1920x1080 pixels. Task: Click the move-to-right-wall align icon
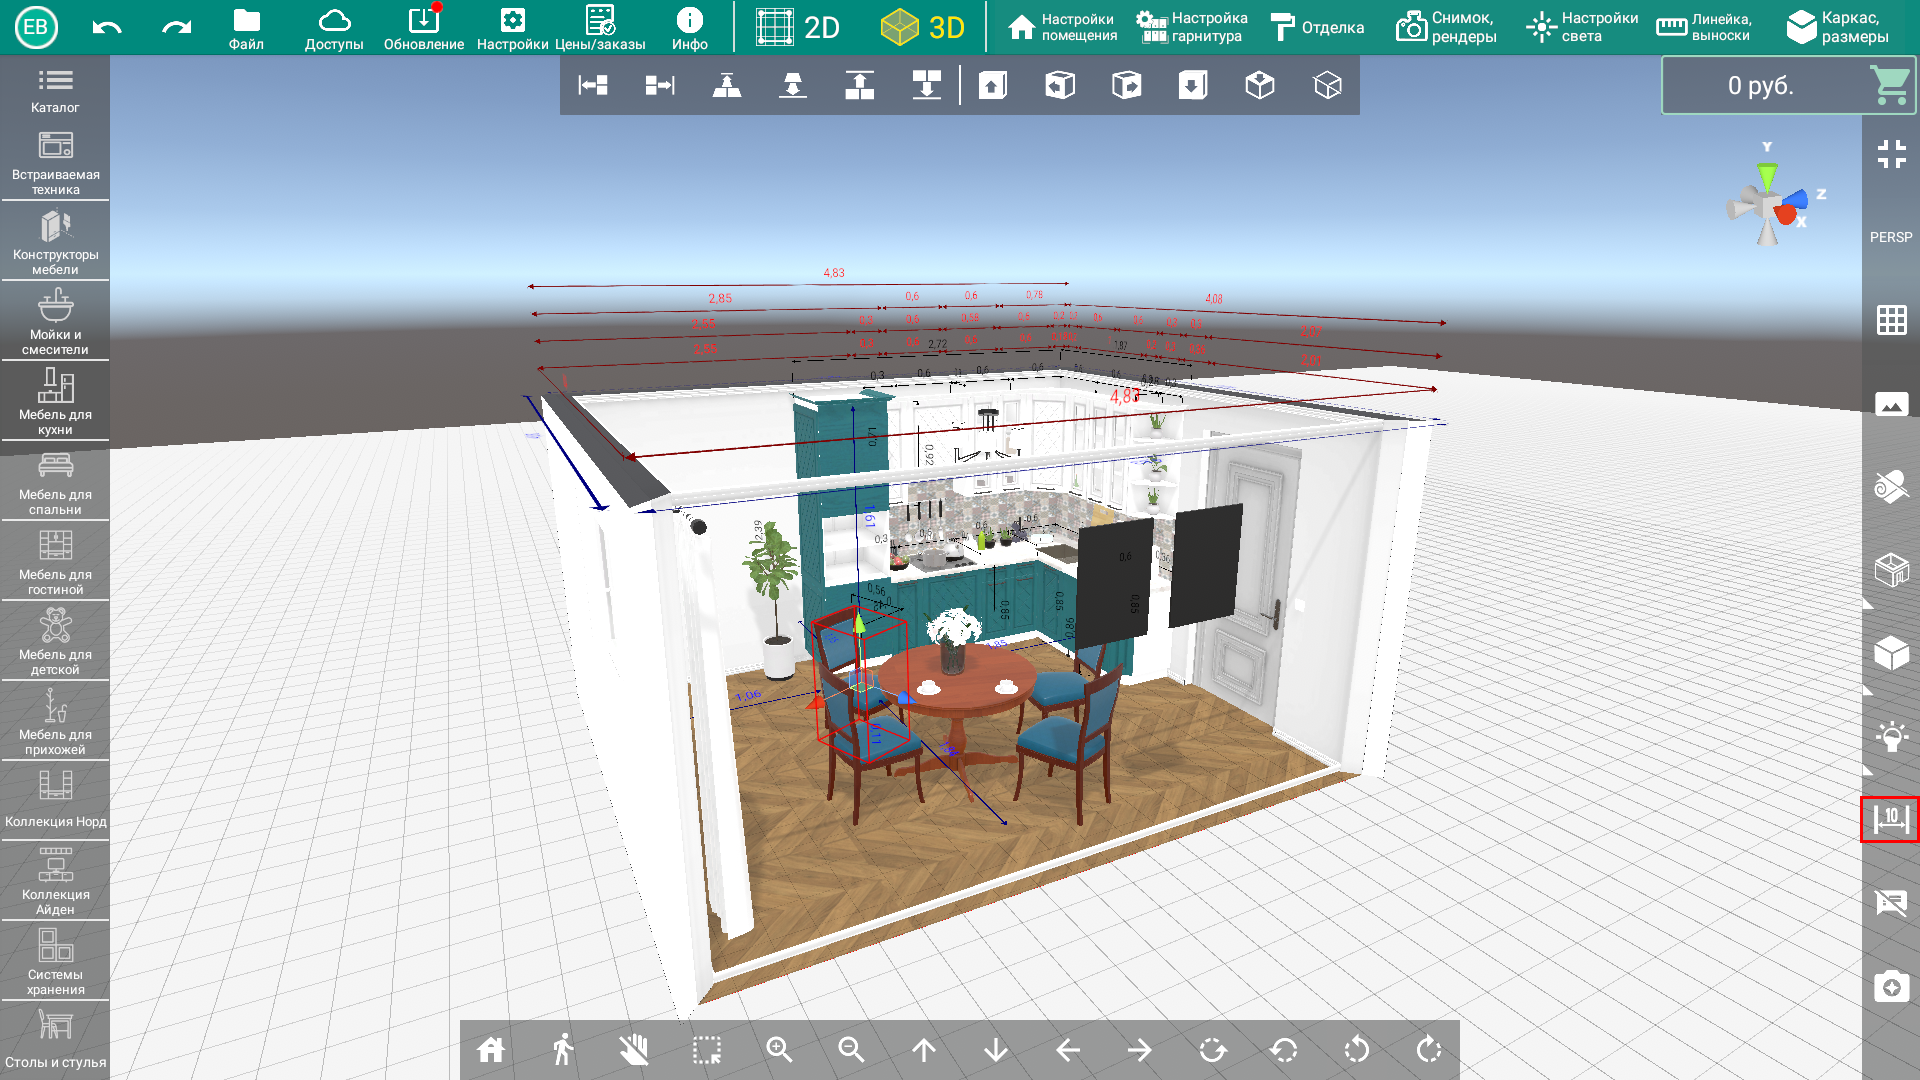pos(660,85)
